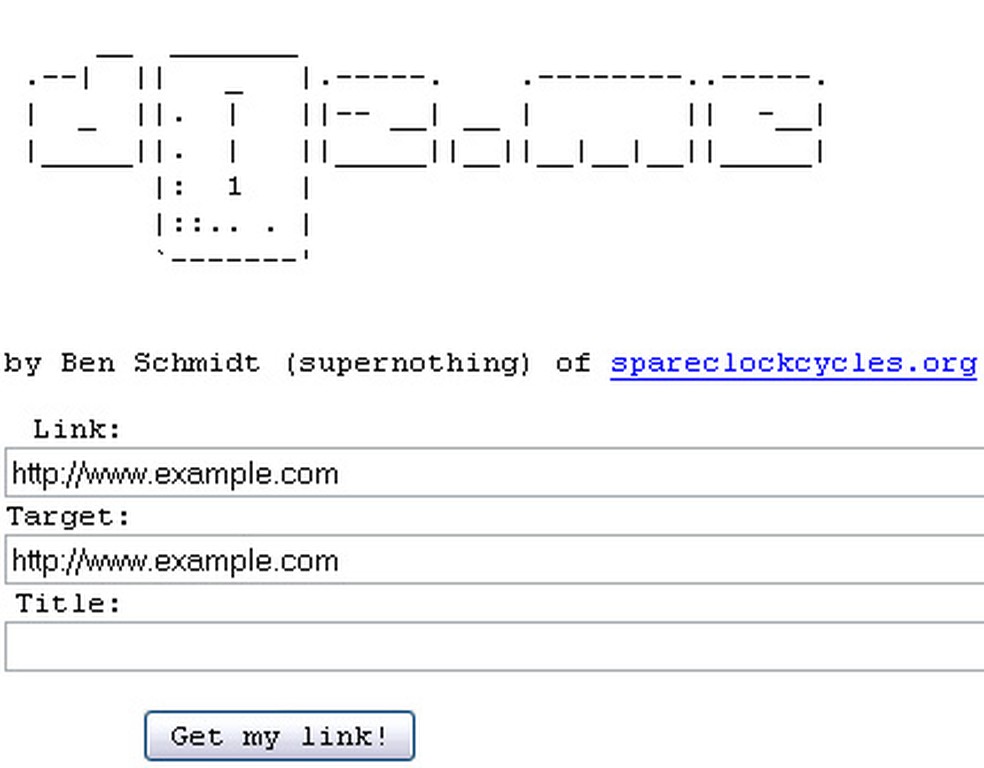Click the "1" inside the ASCII zero
984x768 pixels.
coord(234,187)
